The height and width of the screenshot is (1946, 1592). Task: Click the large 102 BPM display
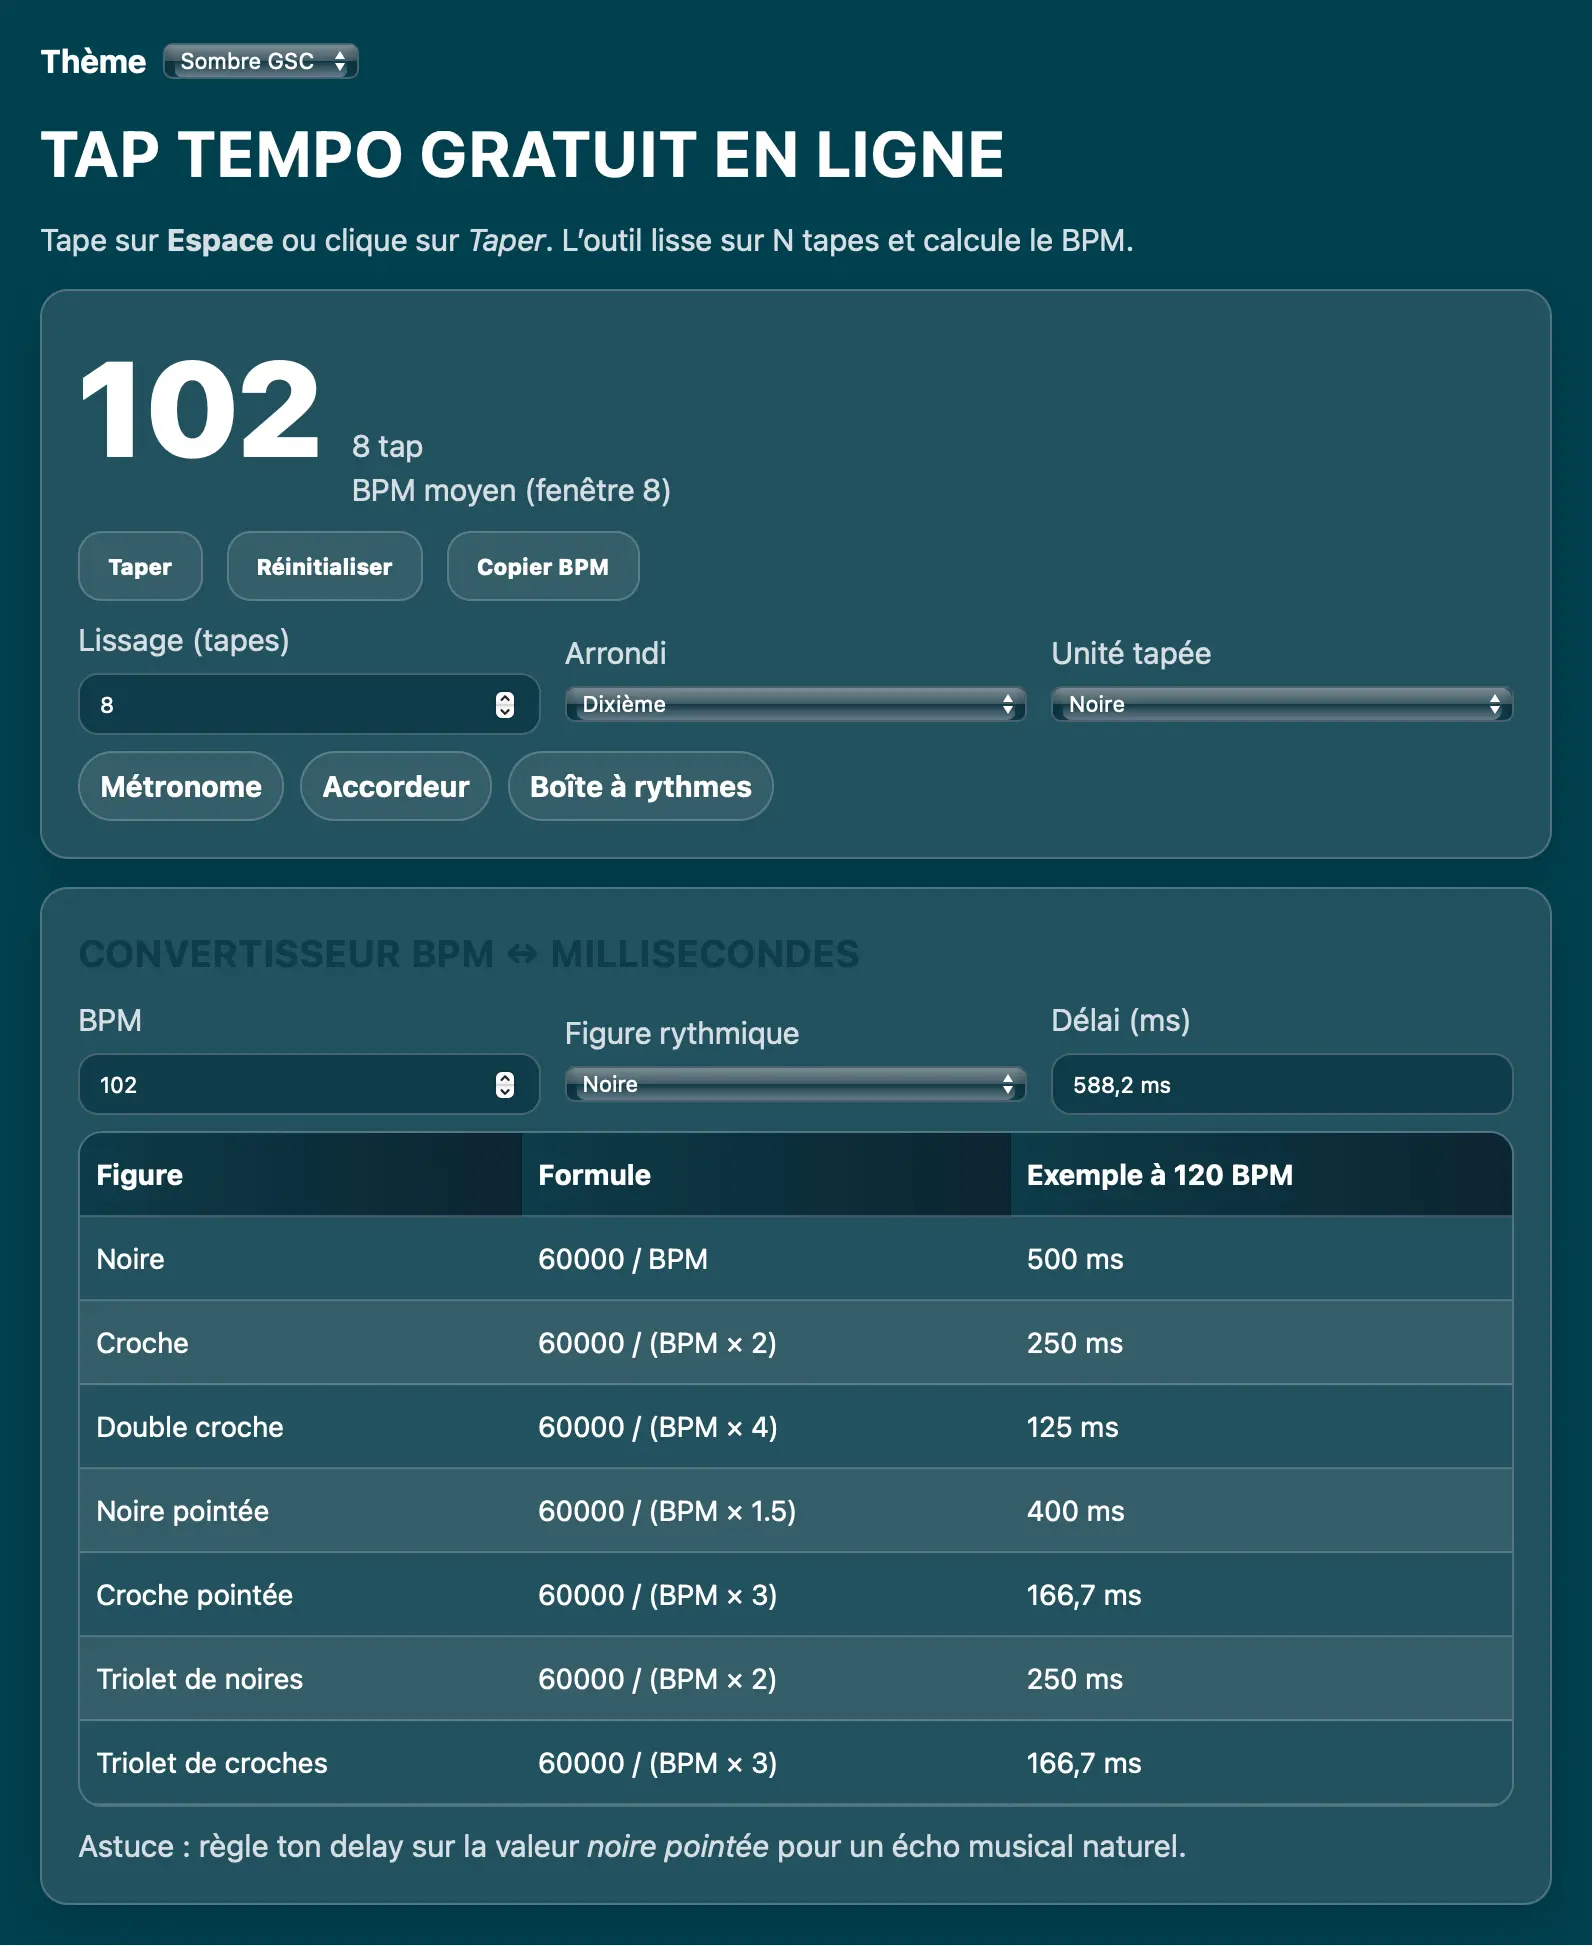pyautogui.click(x=200, y=411)
